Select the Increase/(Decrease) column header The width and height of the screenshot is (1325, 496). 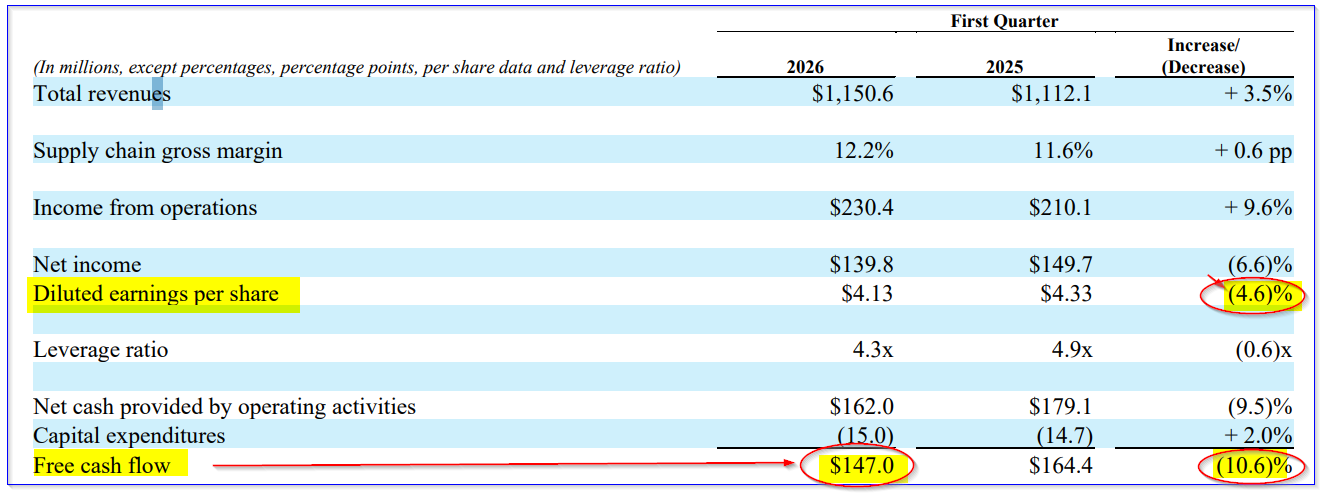pyautogui.click(x=1203, y=56)
